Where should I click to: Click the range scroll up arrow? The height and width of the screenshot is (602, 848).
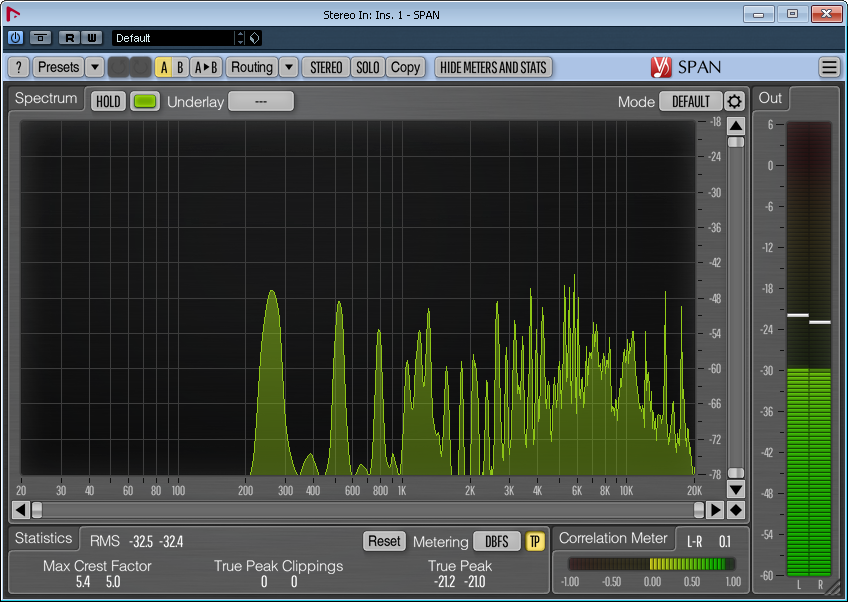click(736, 126)
